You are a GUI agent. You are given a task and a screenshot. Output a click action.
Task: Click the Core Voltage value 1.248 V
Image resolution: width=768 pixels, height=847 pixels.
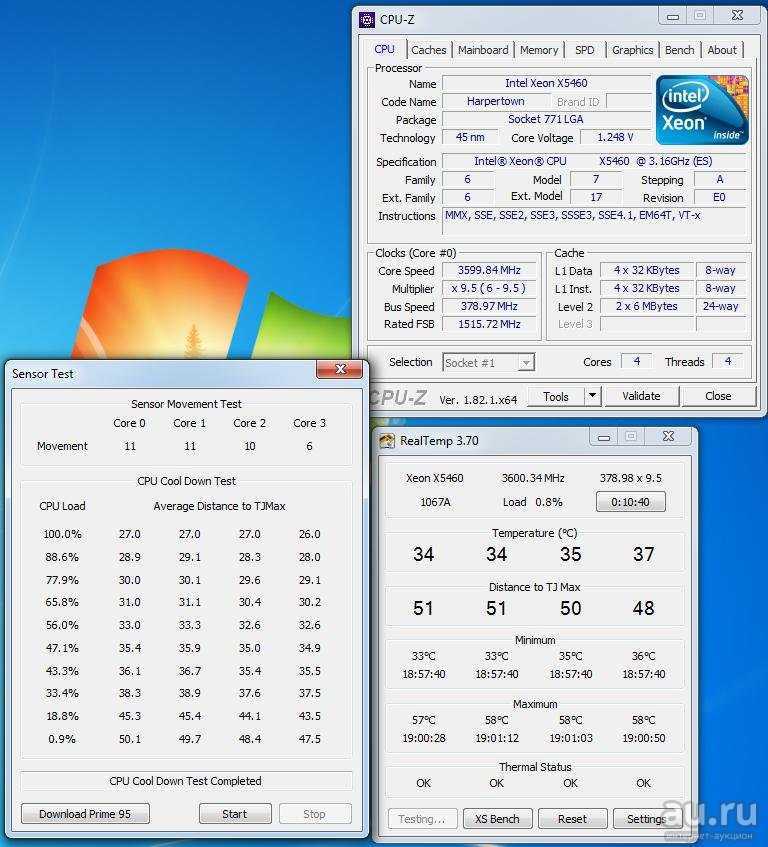click(x=615, y=137)
